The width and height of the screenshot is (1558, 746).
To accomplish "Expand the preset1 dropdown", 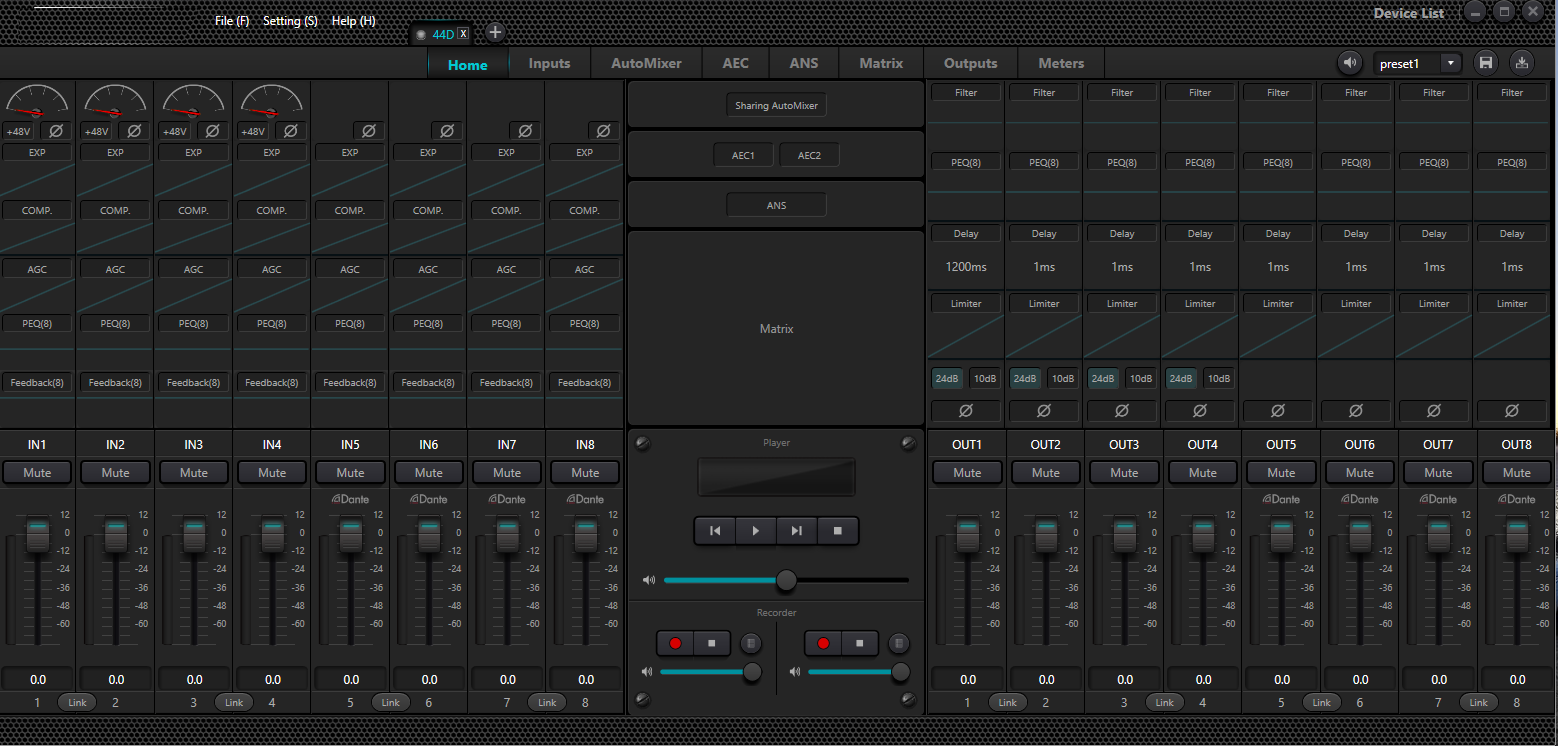I will (1450, 63).
